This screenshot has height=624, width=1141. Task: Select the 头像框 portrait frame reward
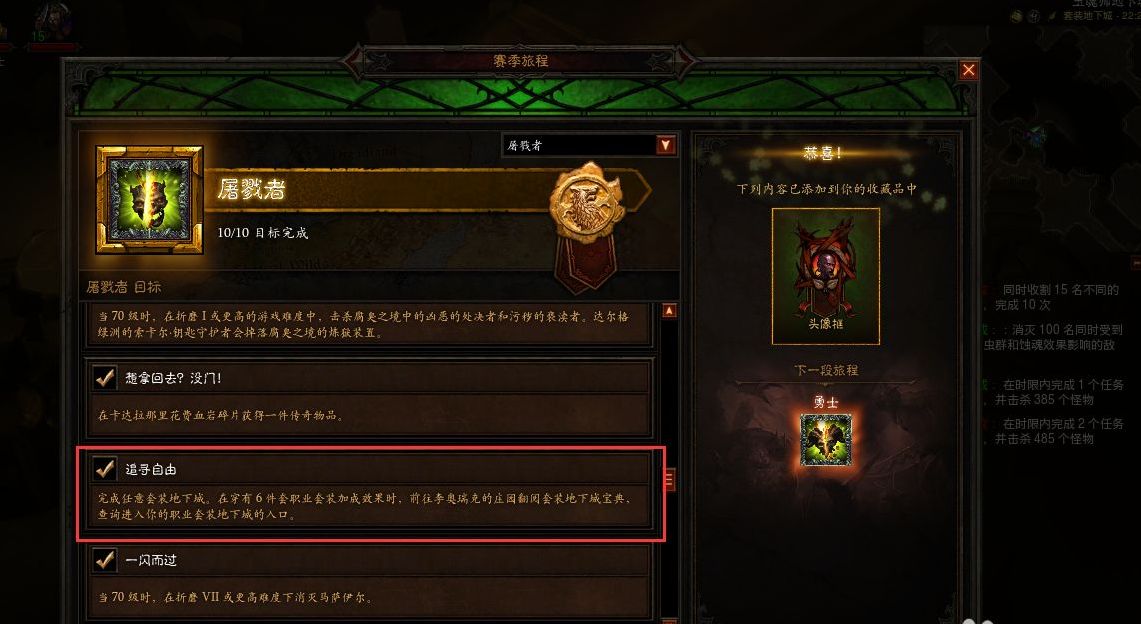tap(826, 276)
